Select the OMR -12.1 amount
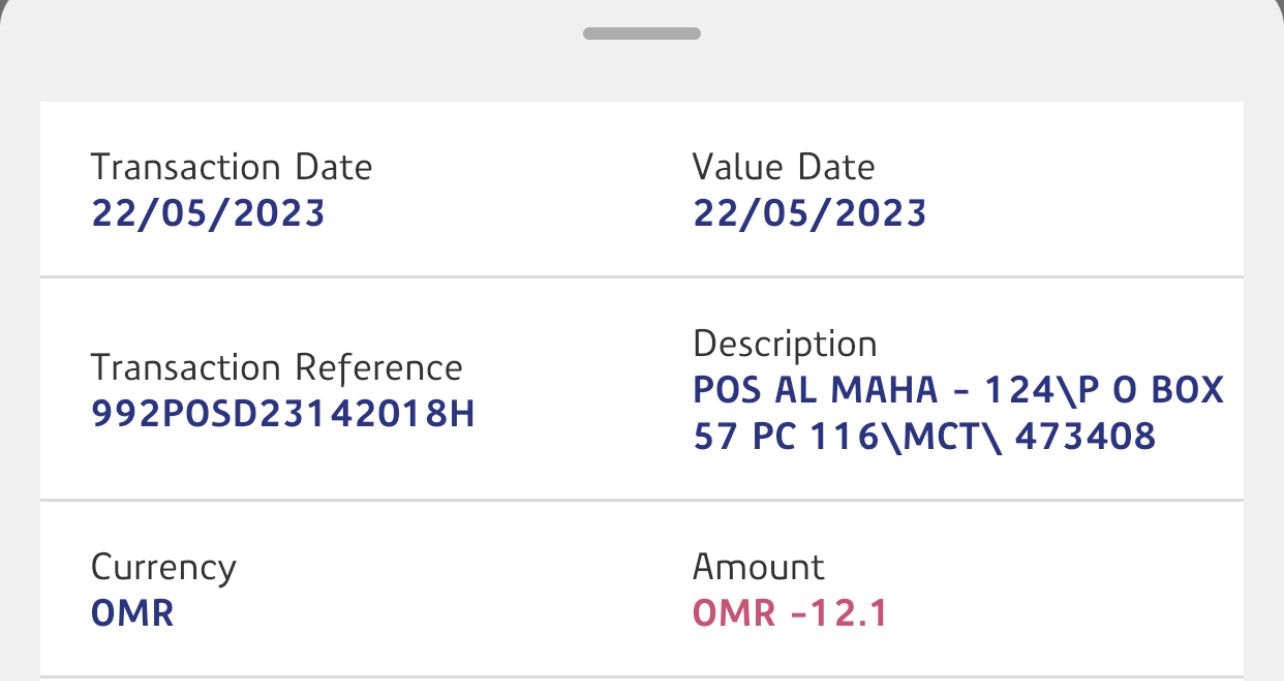The height and width of the screenshot is (681, 1284). [790, 613]
